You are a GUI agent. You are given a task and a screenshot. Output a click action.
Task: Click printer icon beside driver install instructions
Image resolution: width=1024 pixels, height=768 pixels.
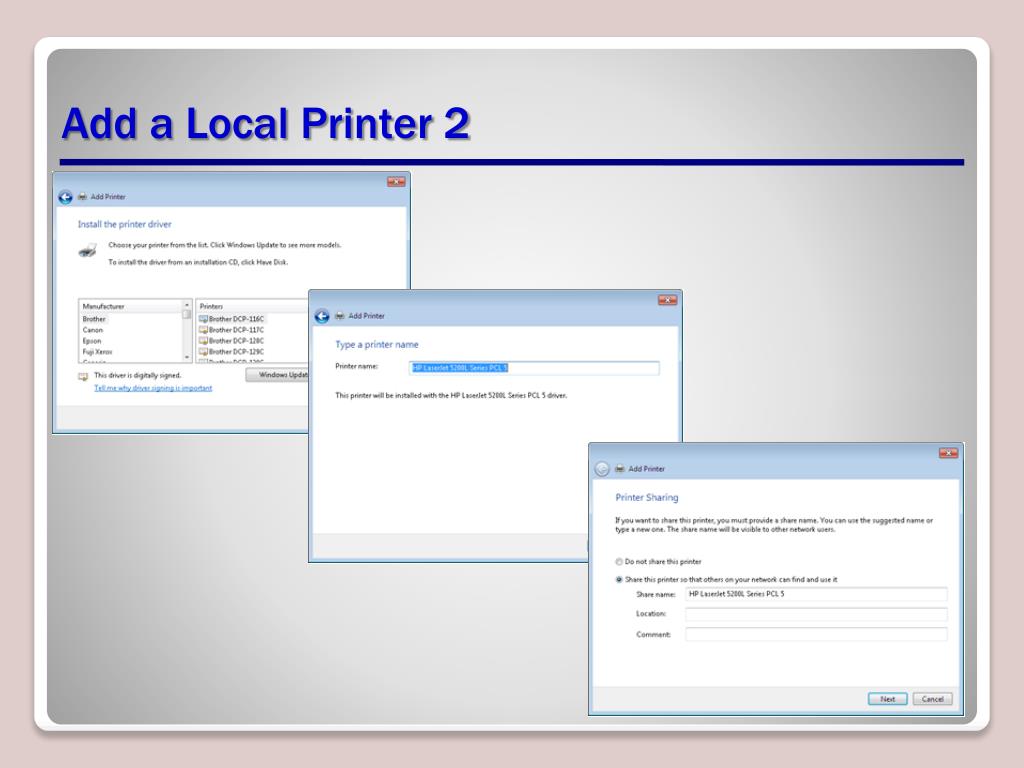tap(88, 251)
